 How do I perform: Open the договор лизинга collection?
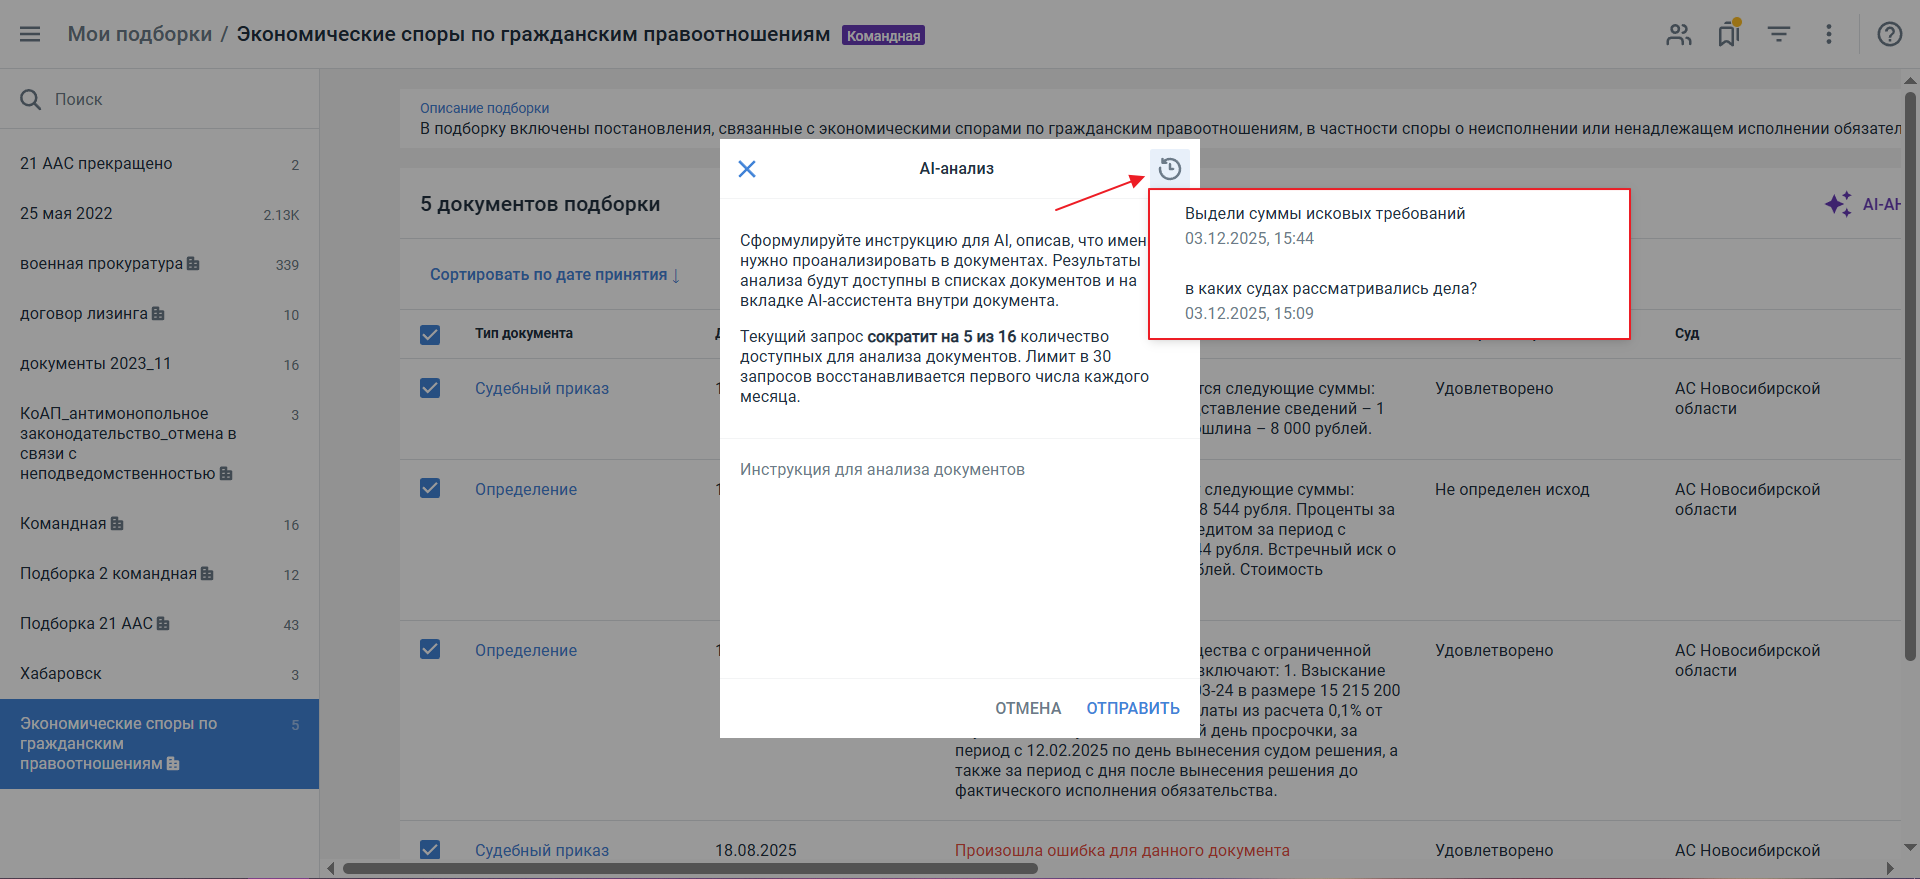84,314
